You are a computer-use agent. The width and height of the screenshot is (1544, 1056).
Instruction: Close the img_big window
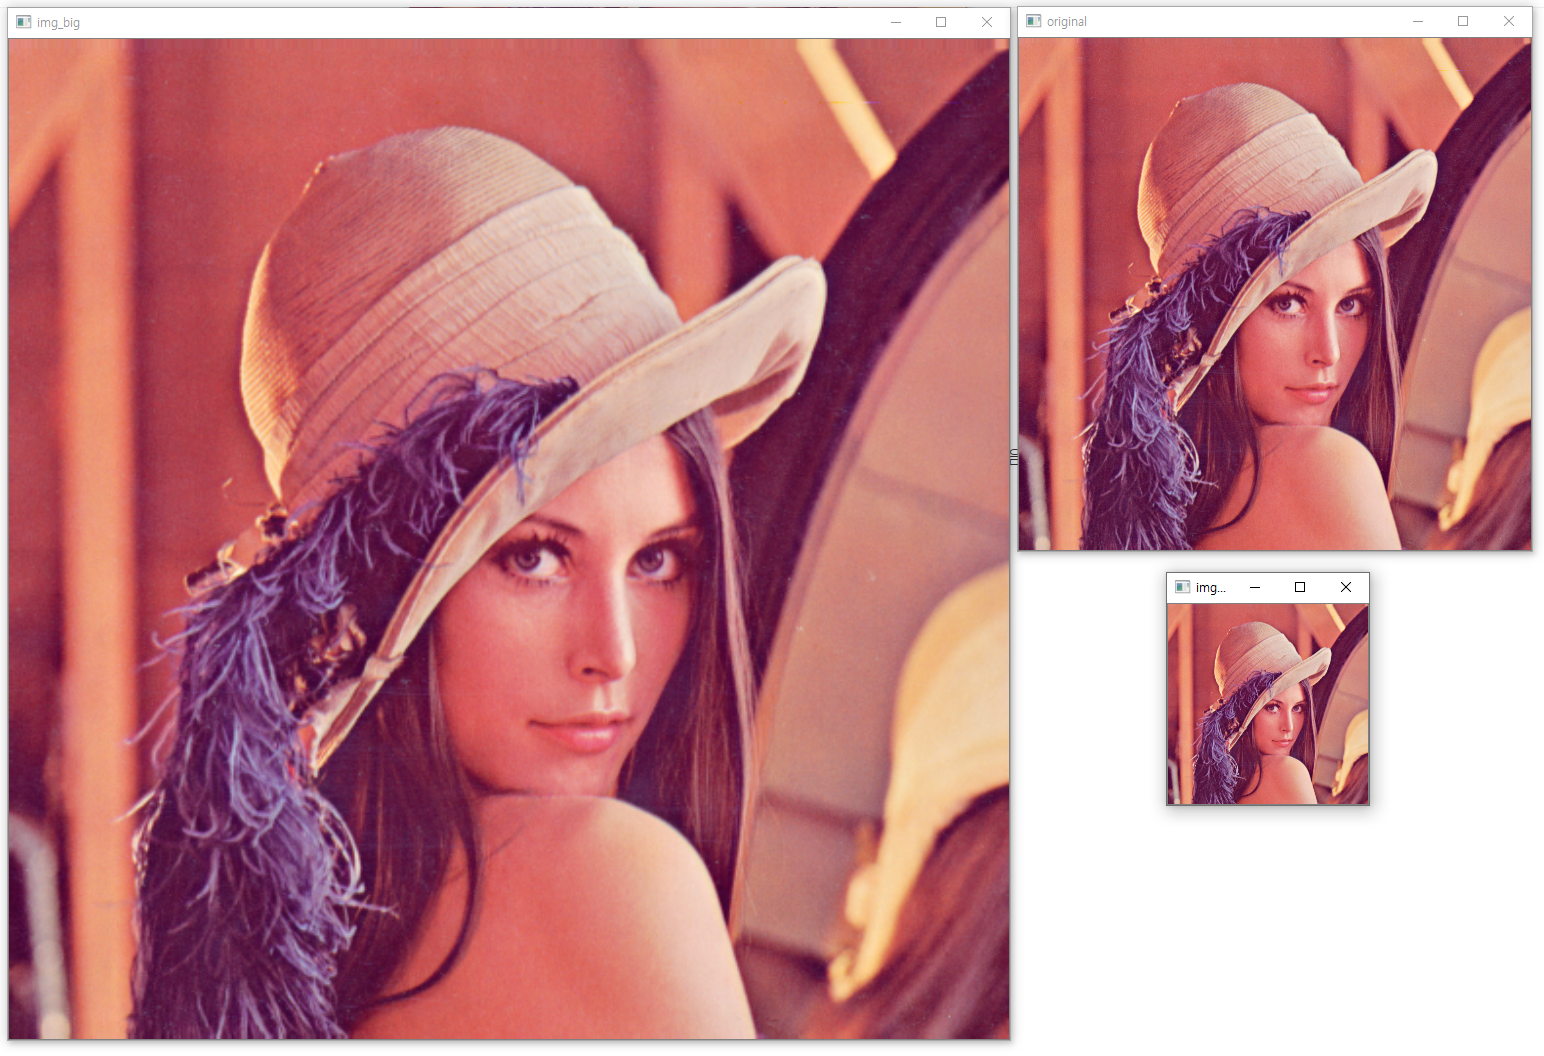pyautogui.click(x=987, y=22)
